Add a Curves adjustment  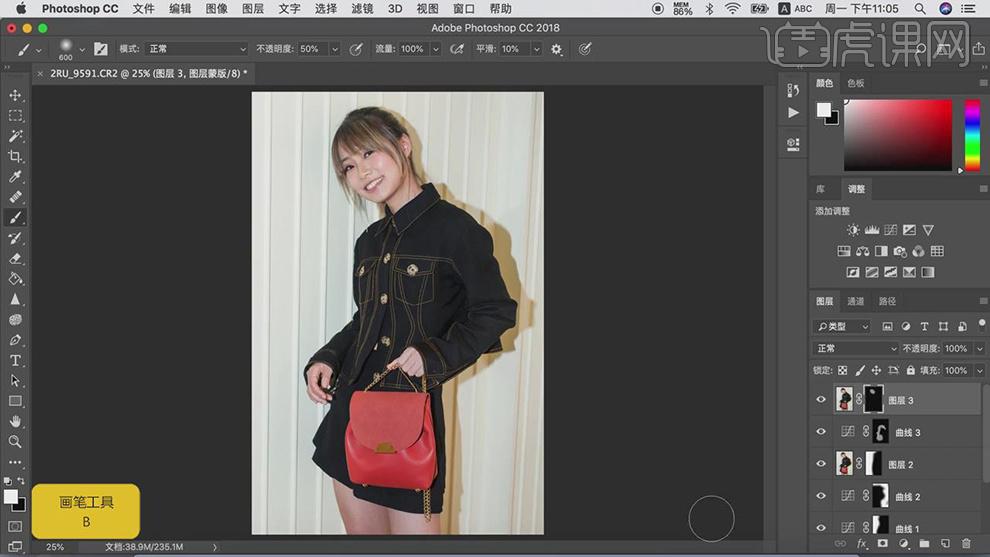(x=890, y=230)
